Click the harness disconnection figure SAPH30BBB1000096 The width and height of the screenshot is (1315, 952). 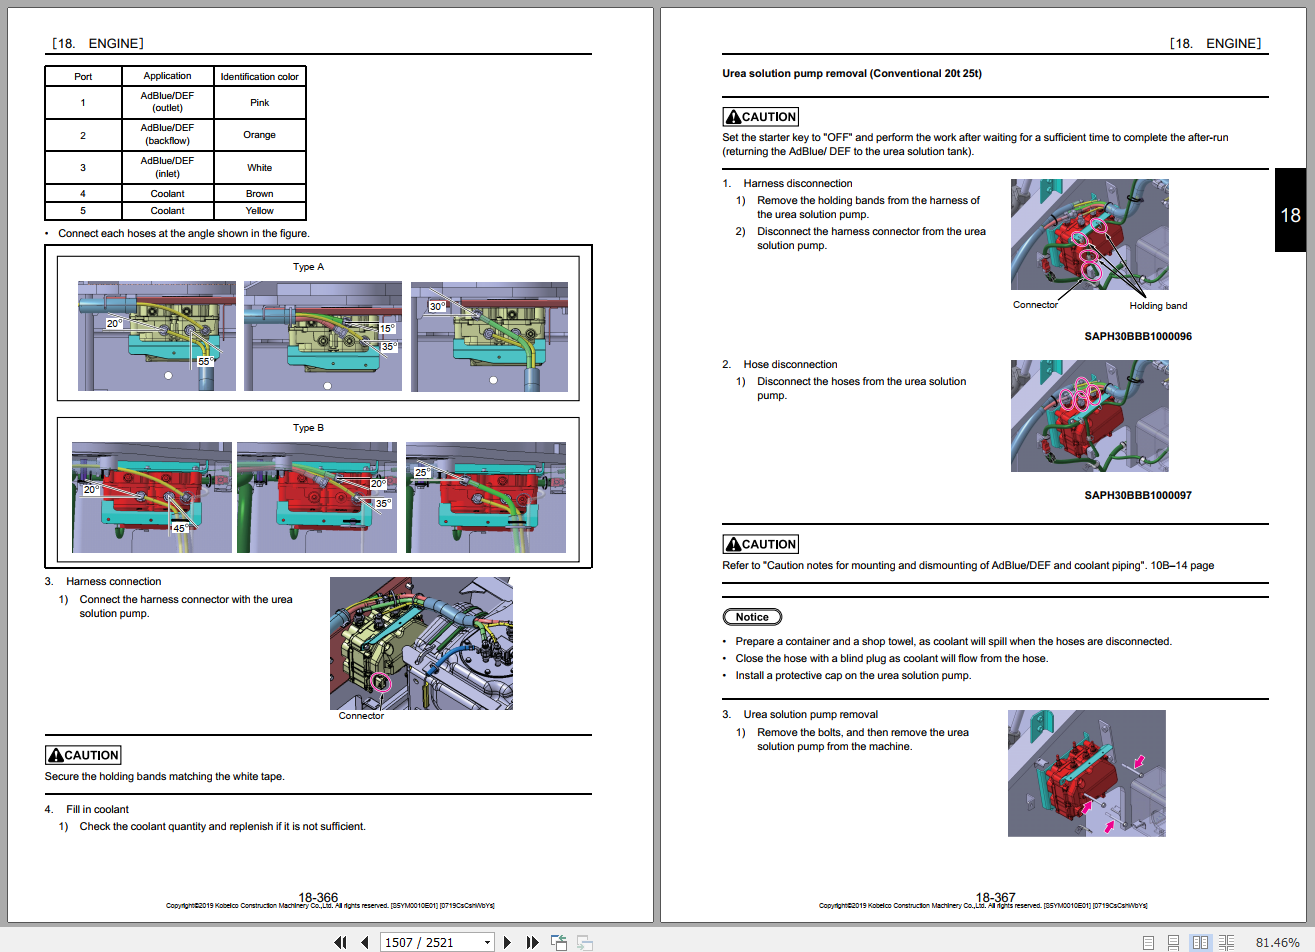[x=1089, y=235]
